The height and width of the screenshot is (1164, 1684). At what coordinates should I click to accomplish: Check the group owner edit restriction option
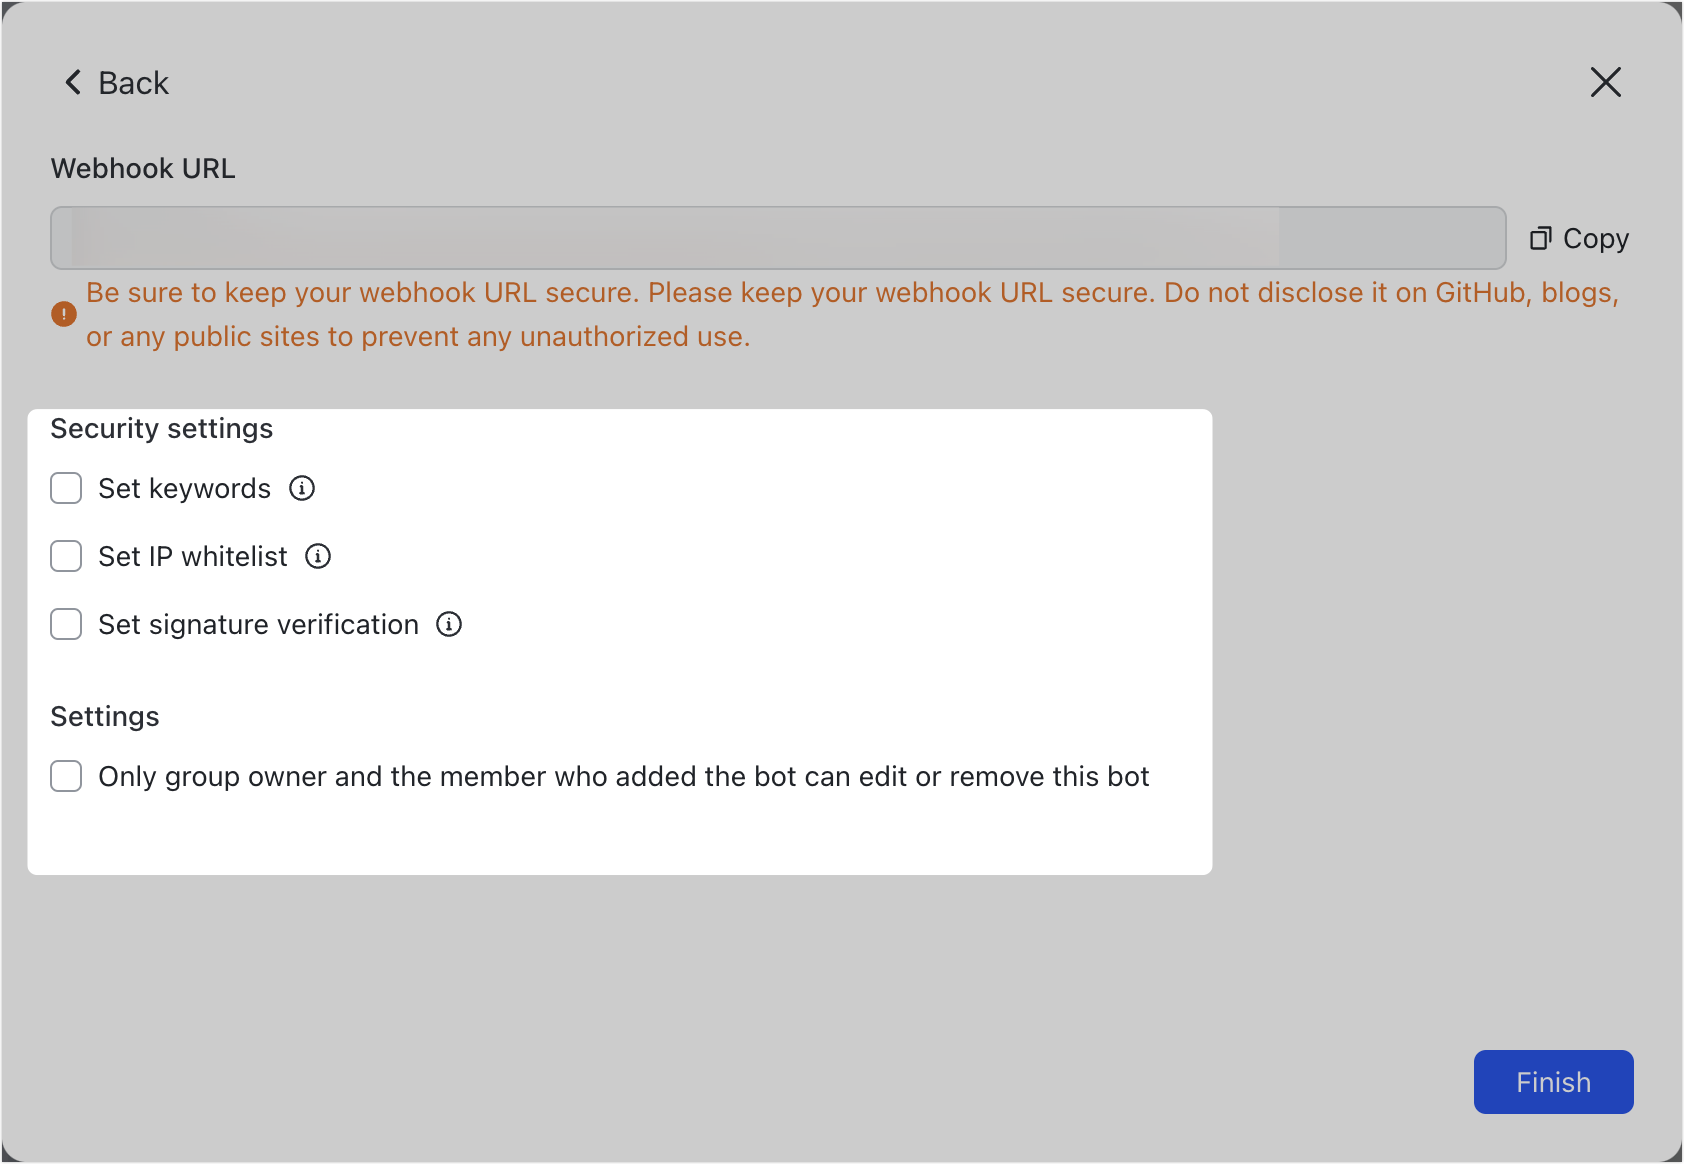[x=65, y=776]
